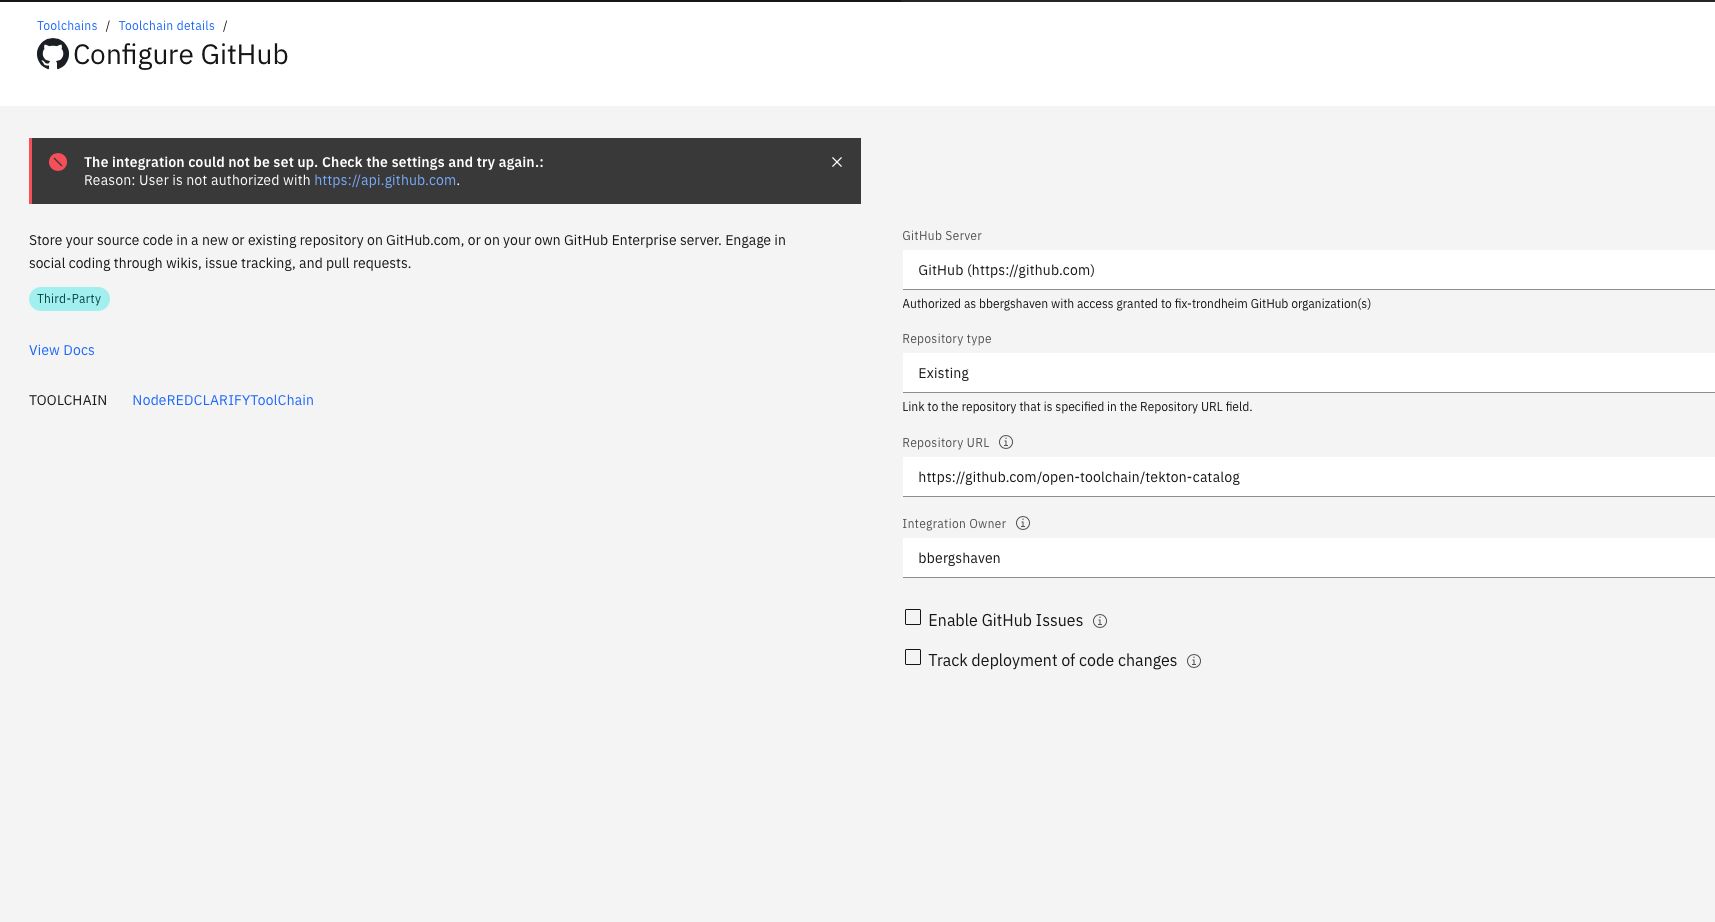The height and width of the screenshot is (922, 1715).
Task: Open the Repository URL info icon
Action: coord(1006,442)
